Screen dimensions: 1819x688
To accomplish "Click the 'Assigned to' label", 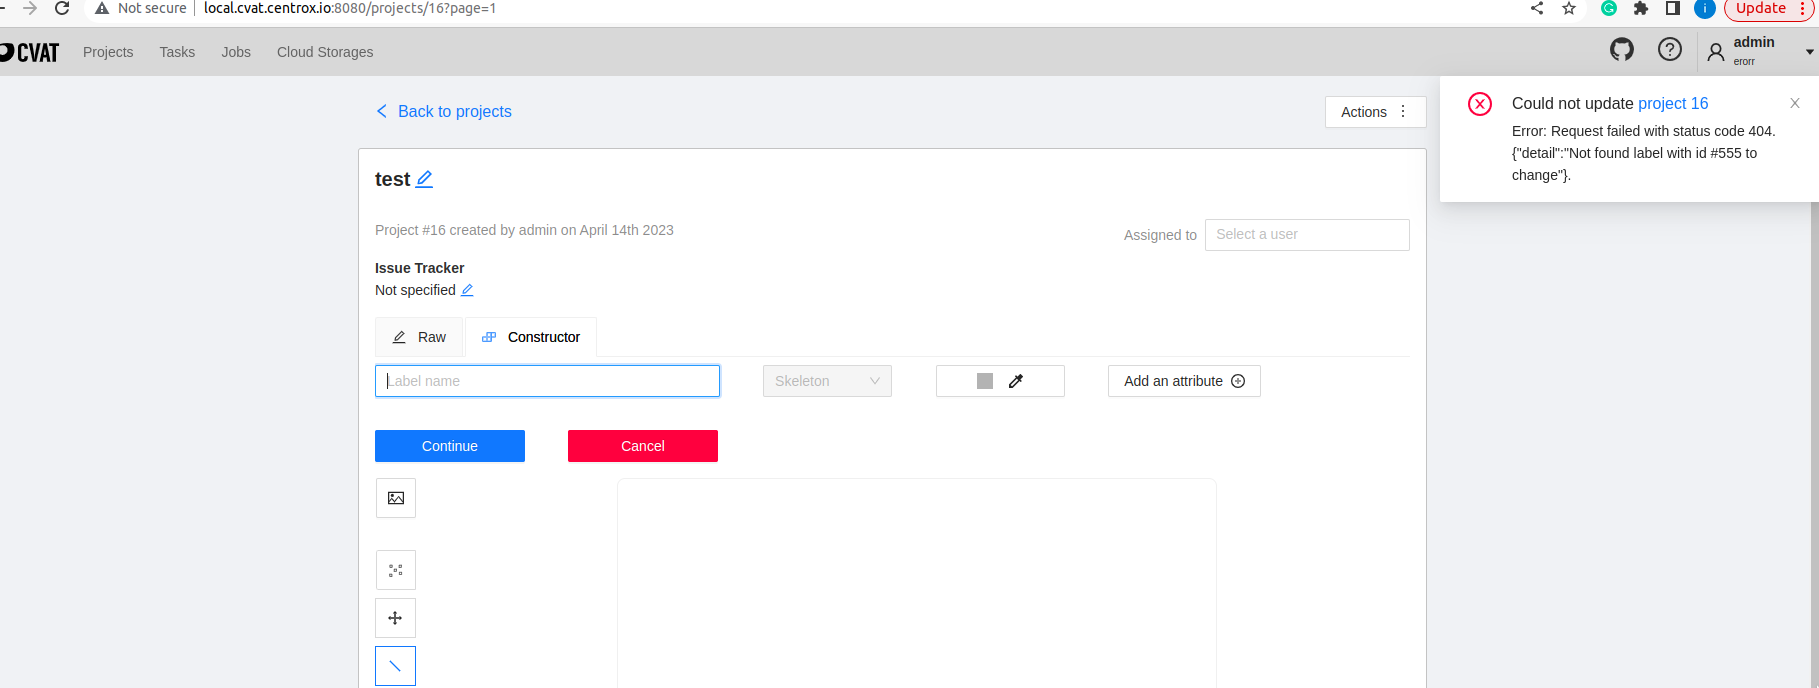I will [1160, 235].
